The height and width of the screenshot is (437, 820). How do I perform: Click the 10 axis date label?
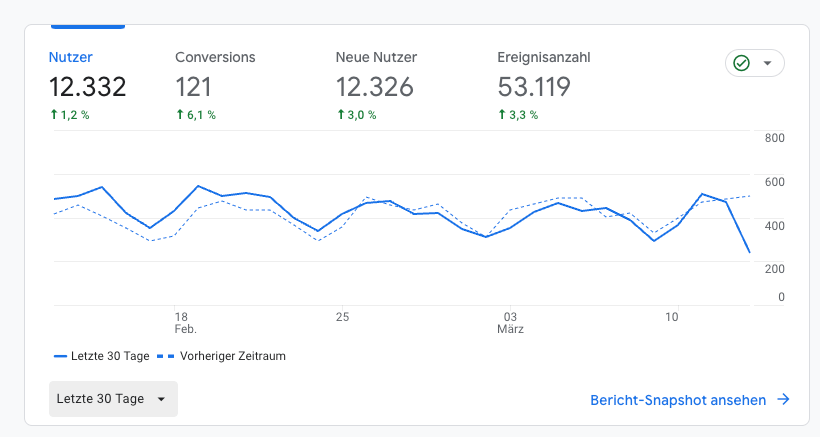pyautogui.click(x=671, y=317)
